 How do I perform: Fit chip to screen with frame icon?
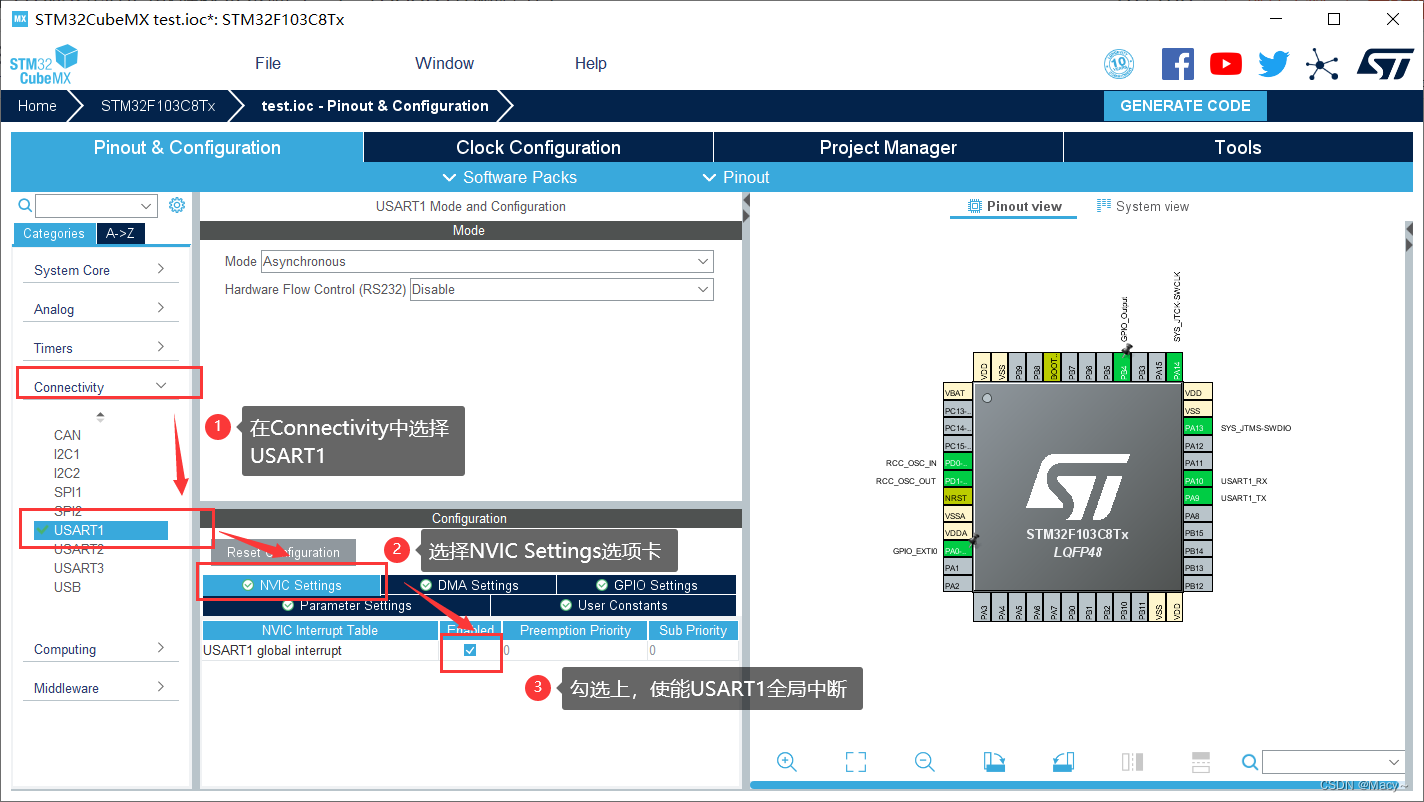tap(856, 762)
